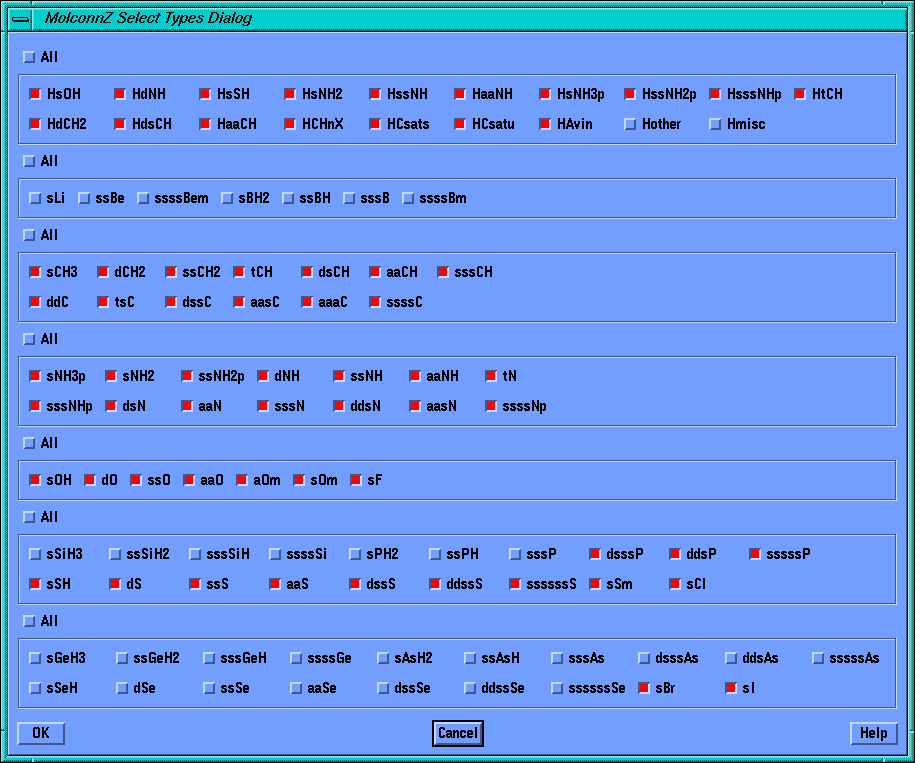Enable the Hother checkbox

click(630, 124)
